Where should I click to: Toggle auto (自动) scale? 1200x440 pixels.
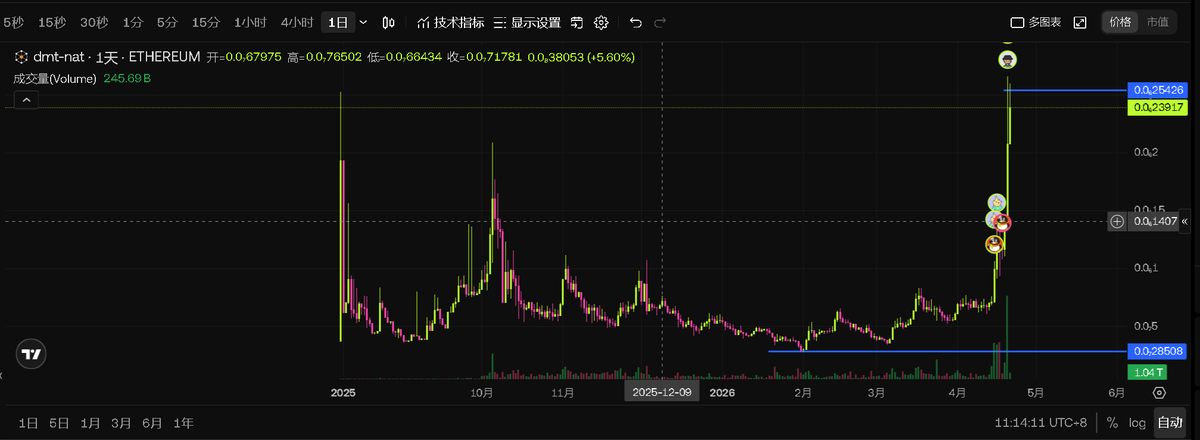coord(1168,423)
